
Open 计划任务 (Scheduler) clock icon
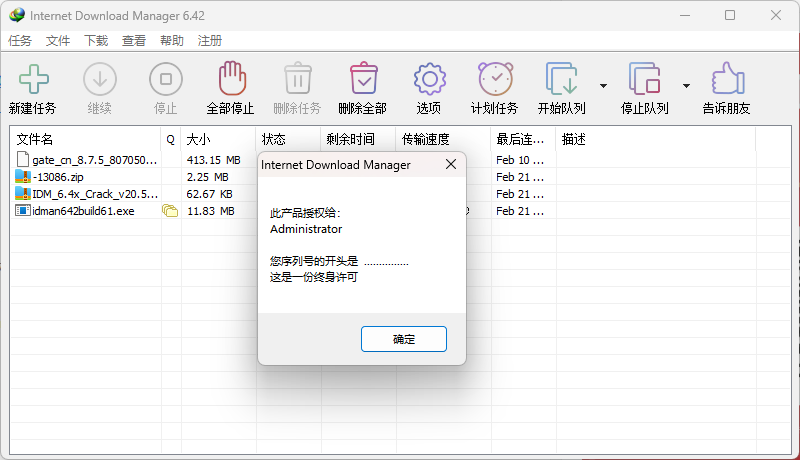[x=495, y=79]
